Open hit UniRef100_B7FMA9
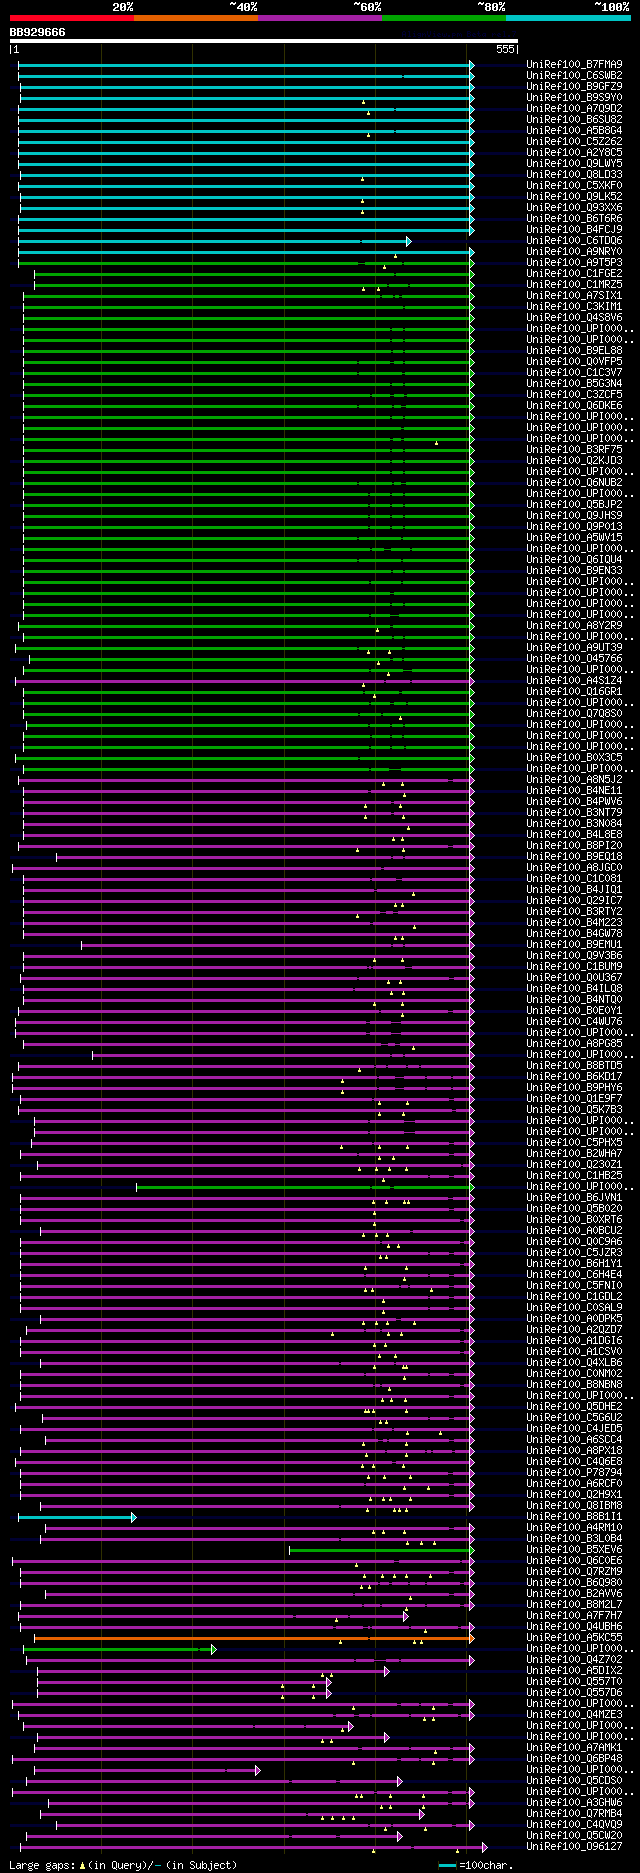 point(574,65)
